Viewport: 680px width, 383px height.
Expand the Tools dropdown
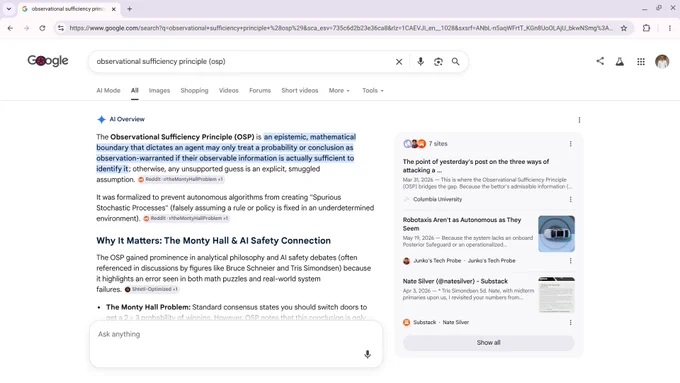373,90
